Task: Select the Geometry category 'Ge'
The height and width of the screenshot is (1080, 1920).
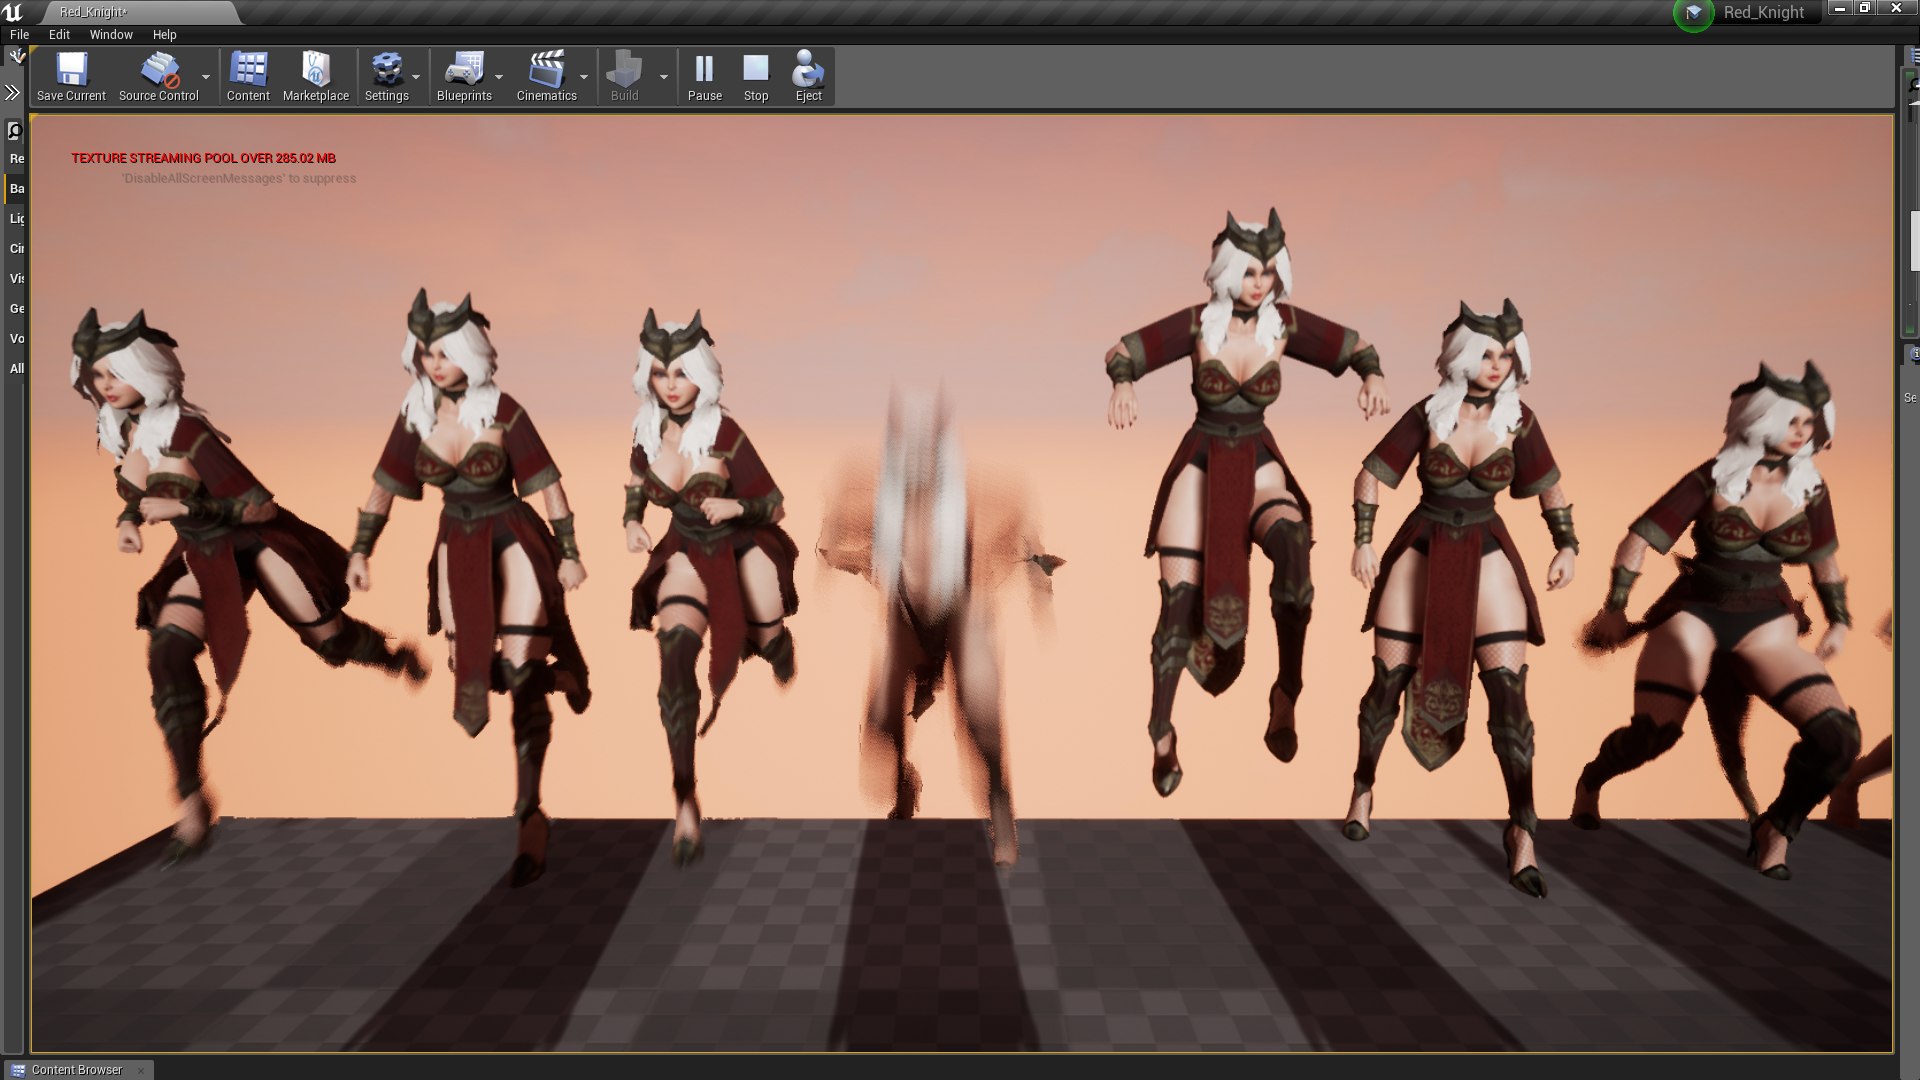Action: (16, 309)
